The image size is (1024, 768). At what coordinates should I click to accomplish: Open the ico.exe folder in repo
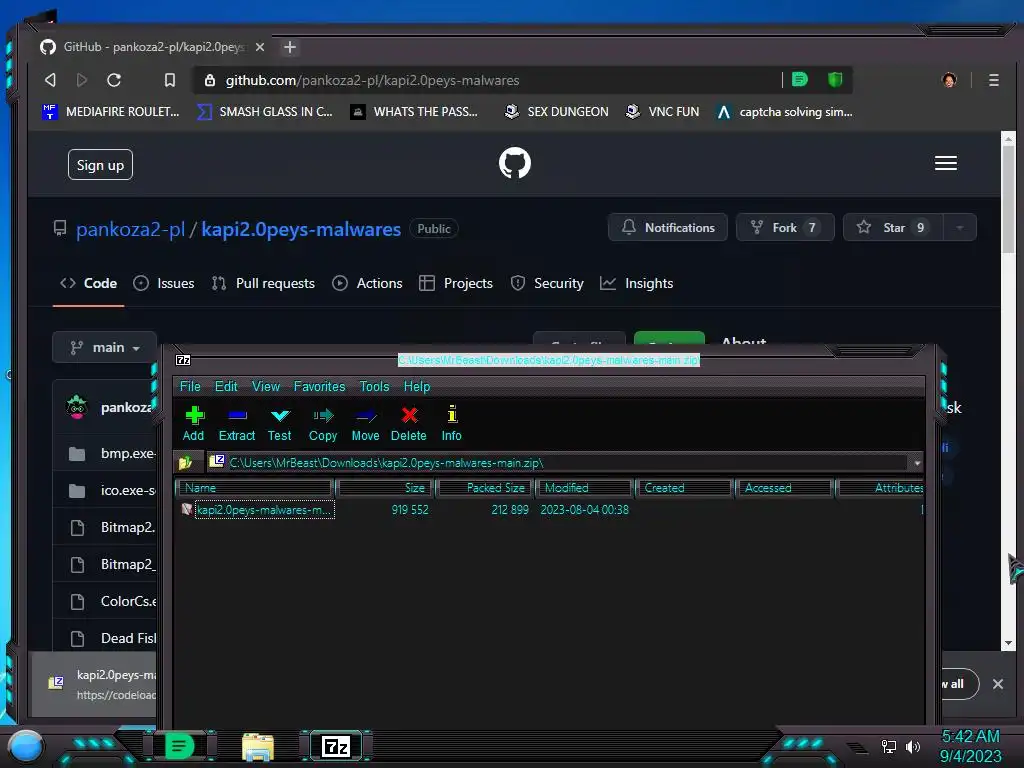[x=127, y=490]
